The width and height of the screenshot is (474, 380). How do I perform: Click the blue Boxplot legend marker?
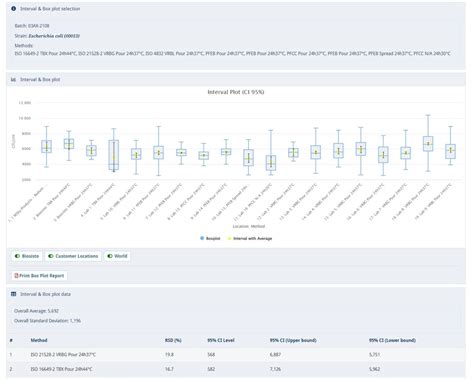point(202,238)
